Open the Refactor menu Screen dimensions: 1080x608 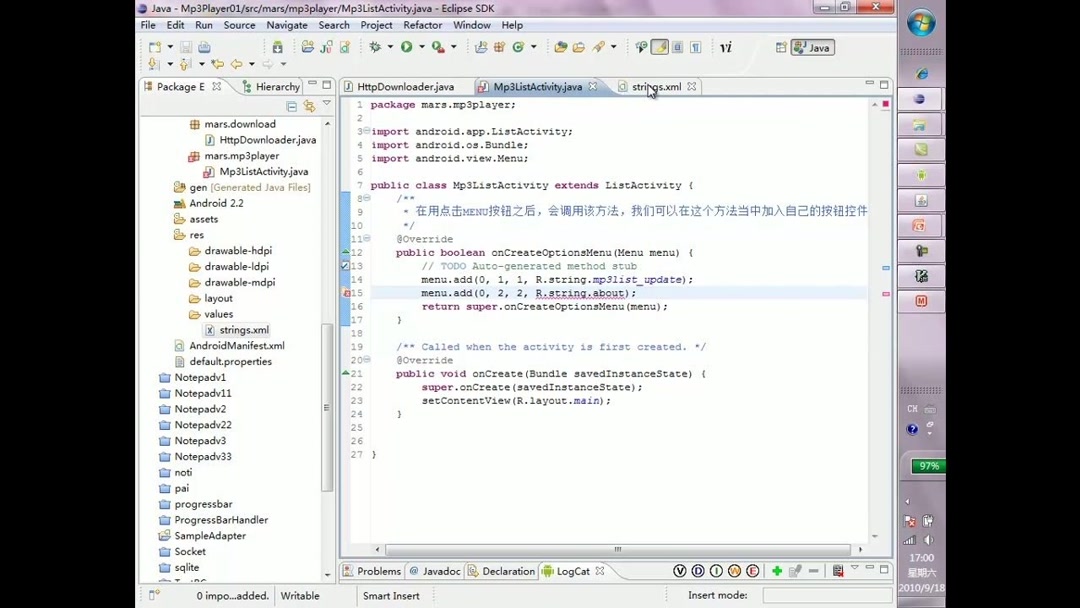pyautogui.click(x=422, y=25)
